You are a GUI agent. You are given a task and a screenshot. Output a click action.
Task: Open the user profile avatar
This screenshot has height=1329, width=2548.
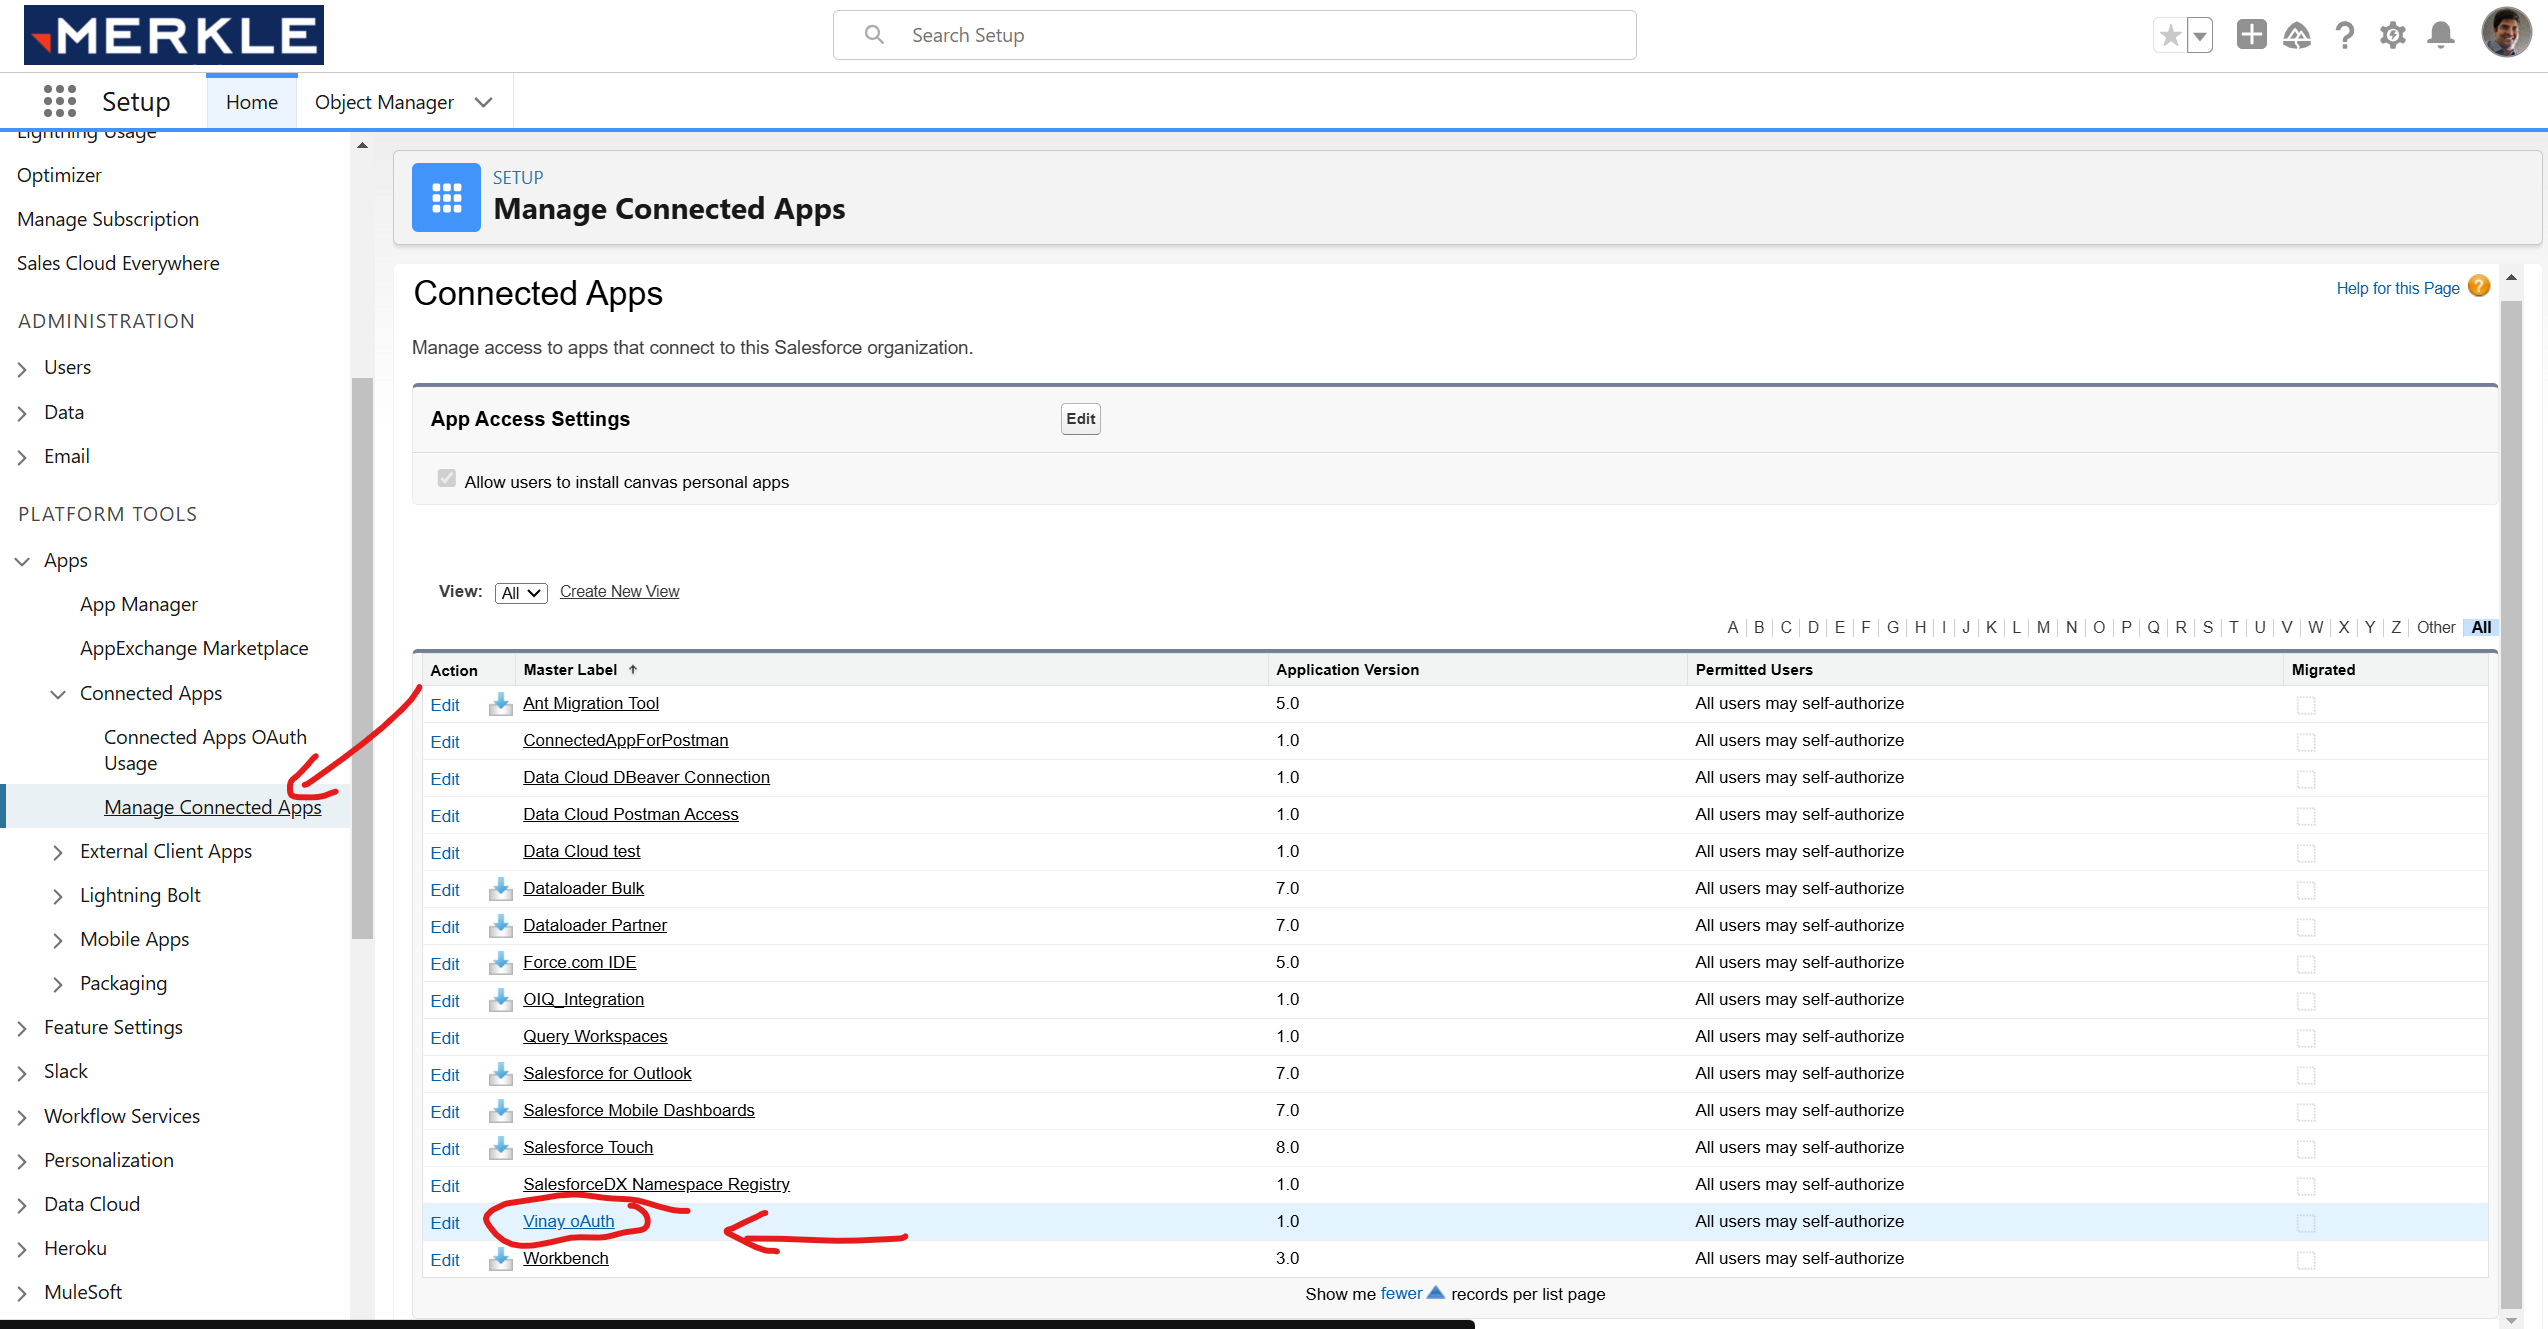click(2506, 34)
